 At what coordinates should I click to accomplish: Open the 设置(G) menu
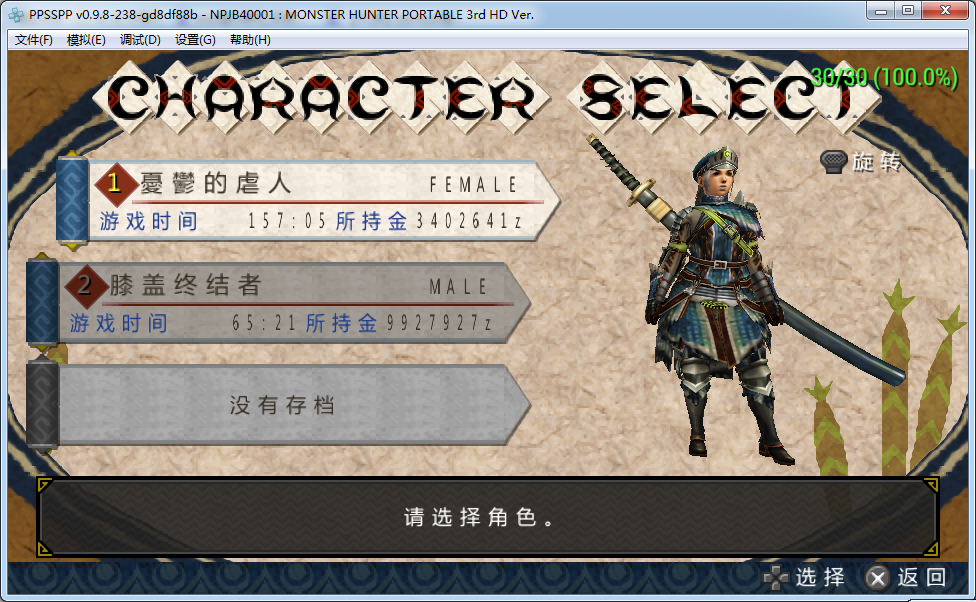[195, 40]
